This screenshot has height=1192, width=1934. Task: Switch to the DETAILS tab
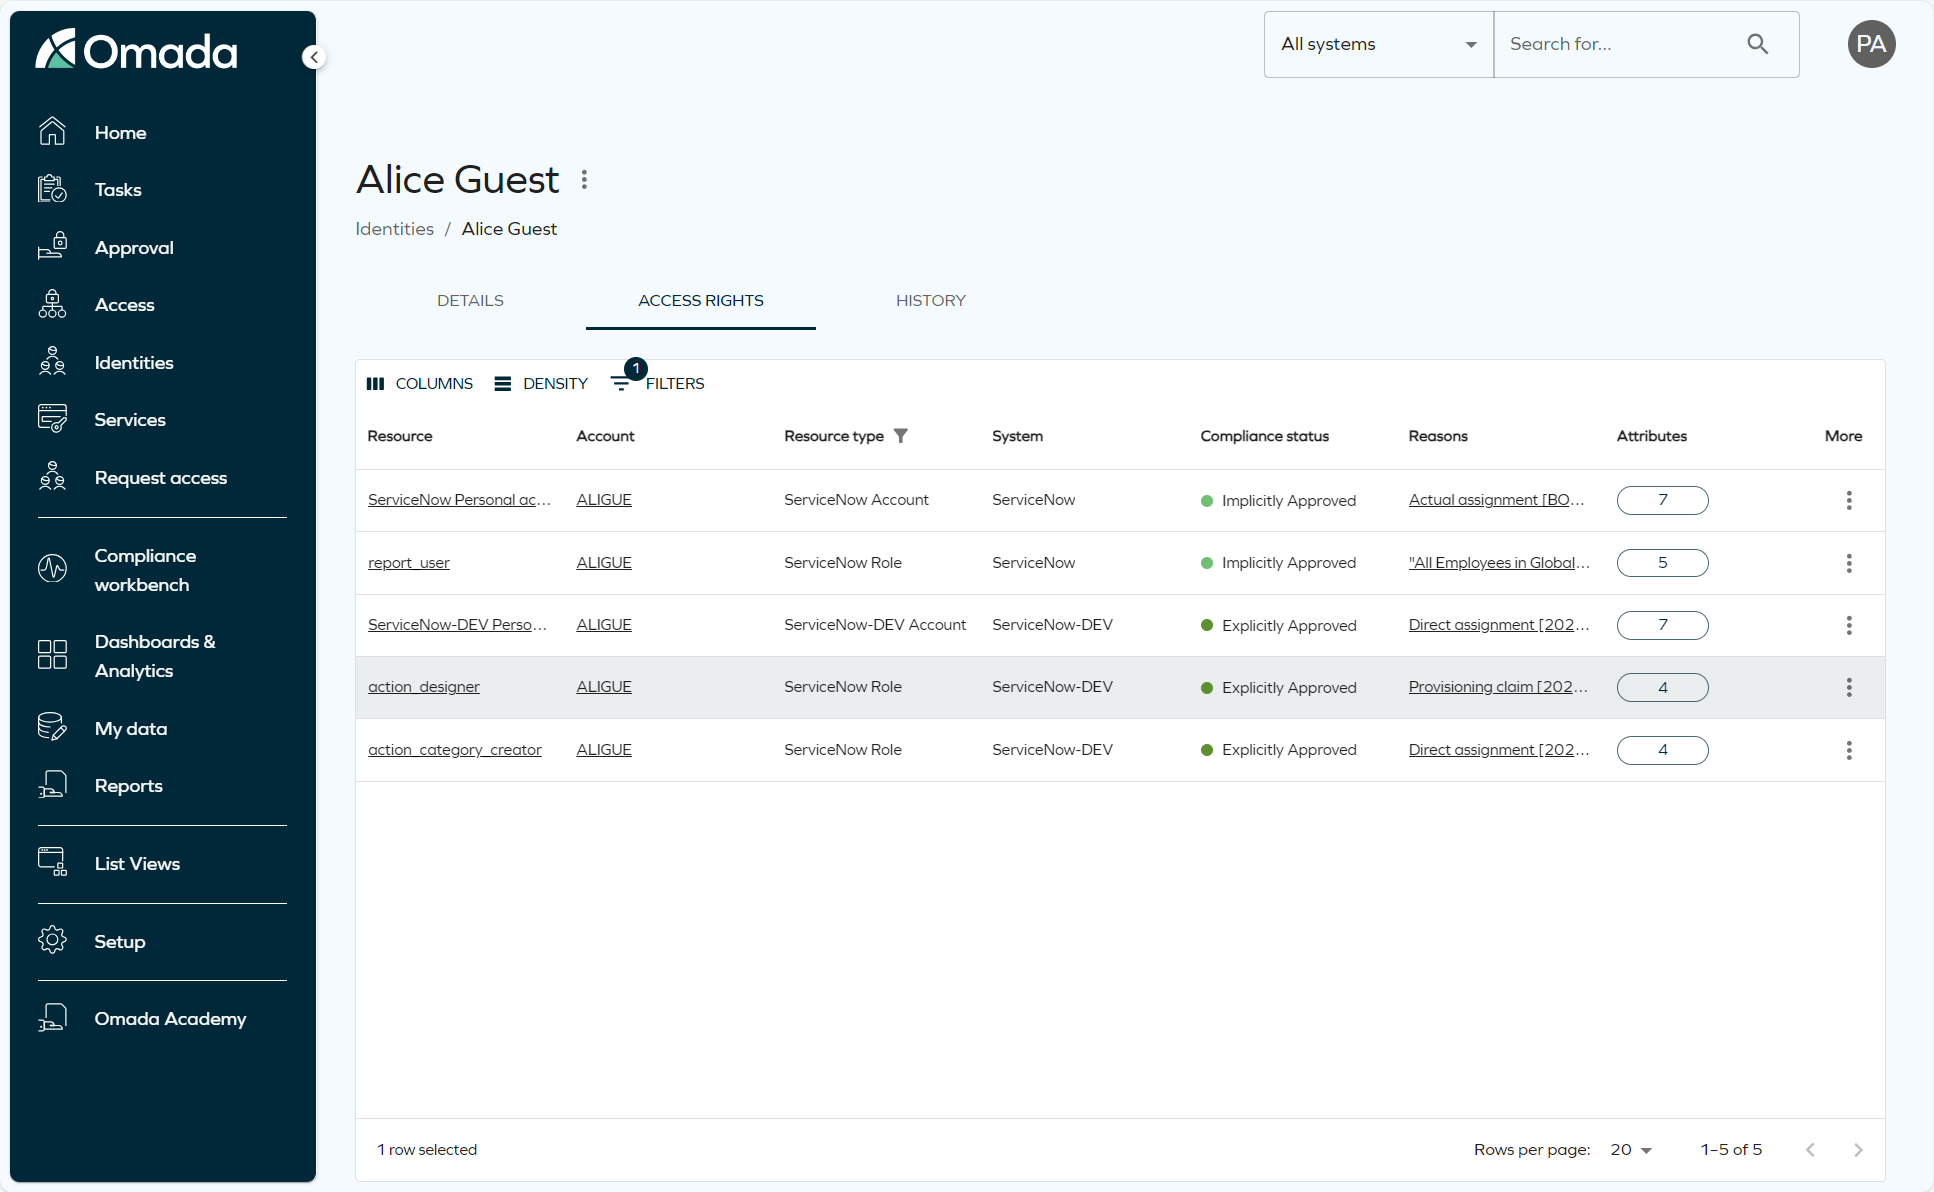470,301
